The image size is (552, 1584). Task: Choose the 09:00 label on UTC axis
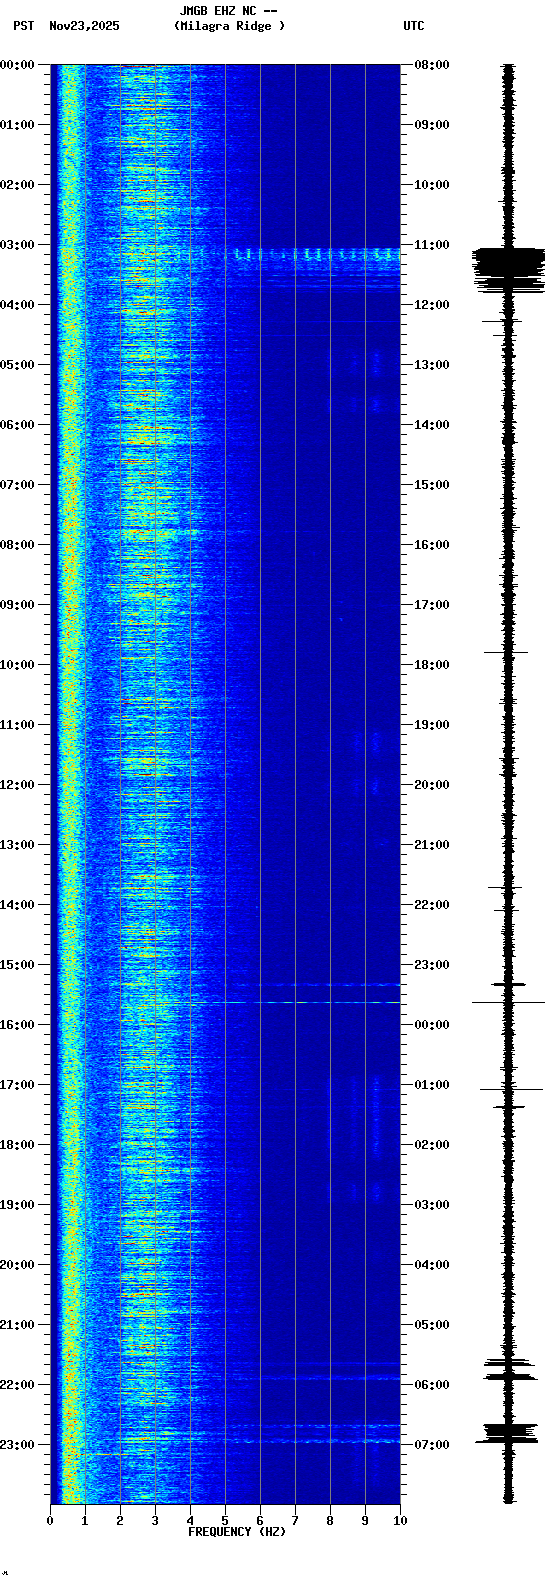tap(431, 125)
